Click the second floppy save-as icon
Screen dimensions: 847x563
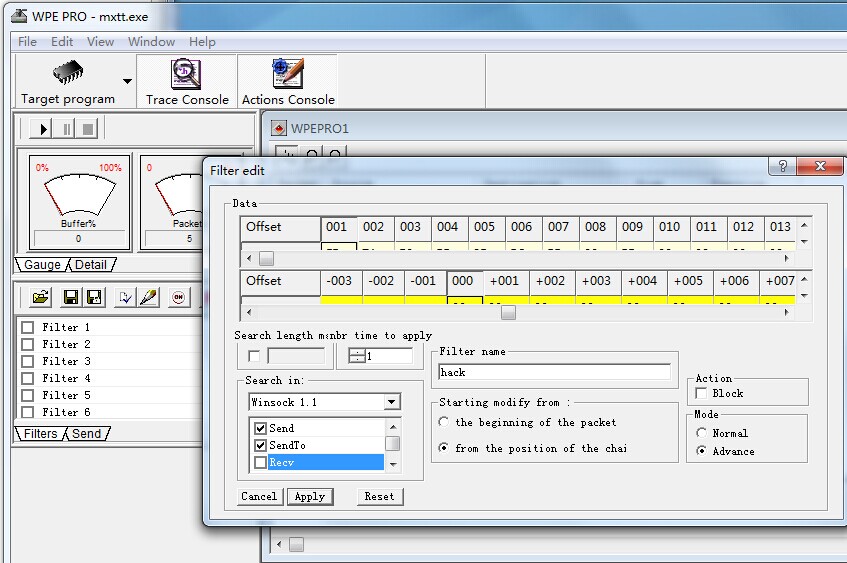coord(95,297)
